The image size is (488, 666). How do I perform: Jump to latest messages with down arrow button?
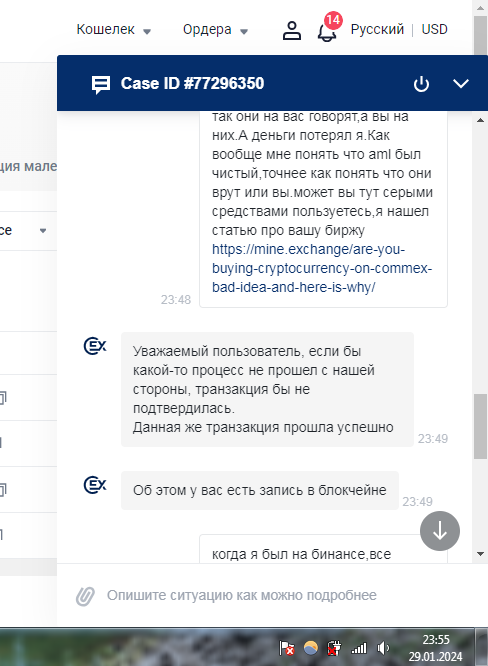(440, 531)
